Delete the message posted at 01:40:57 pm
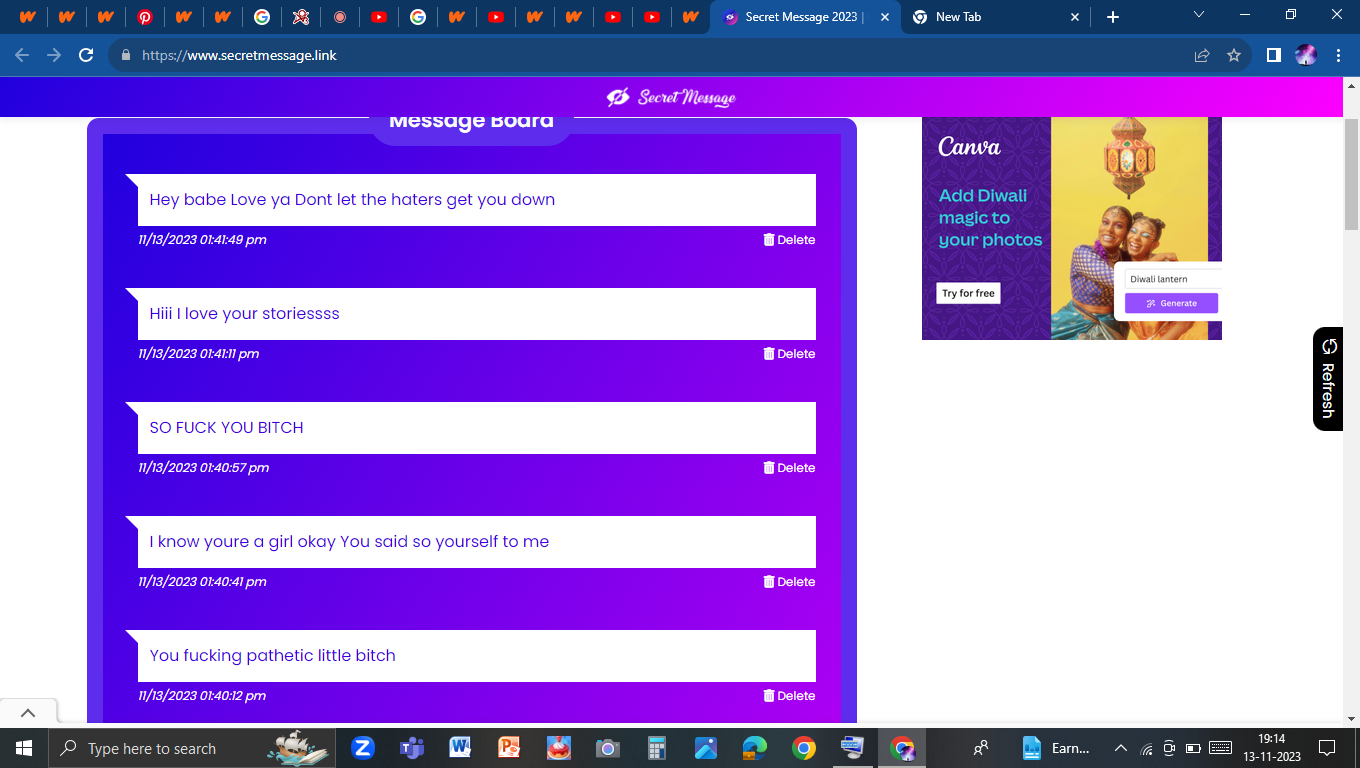1360x768 pixels. tap(789, 468)
